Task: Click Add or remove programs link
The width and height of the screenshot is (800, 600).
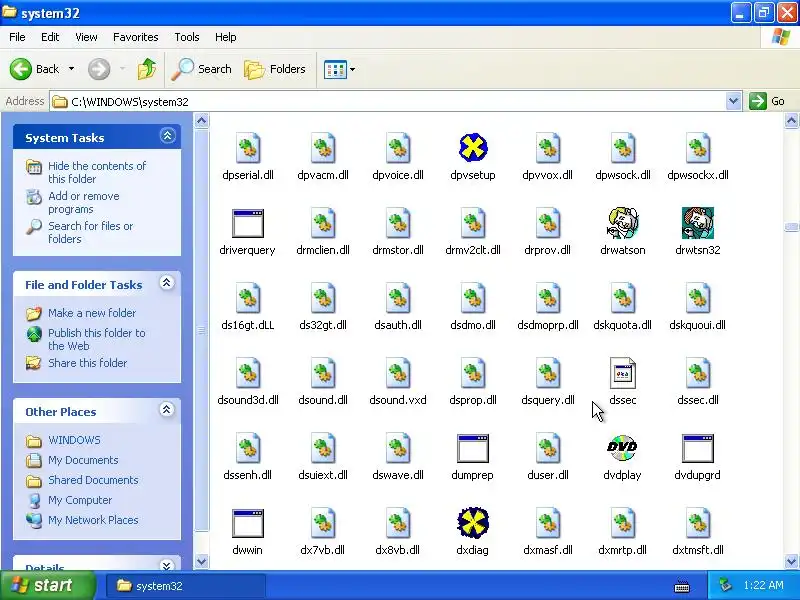Action: tap(84, 203)
